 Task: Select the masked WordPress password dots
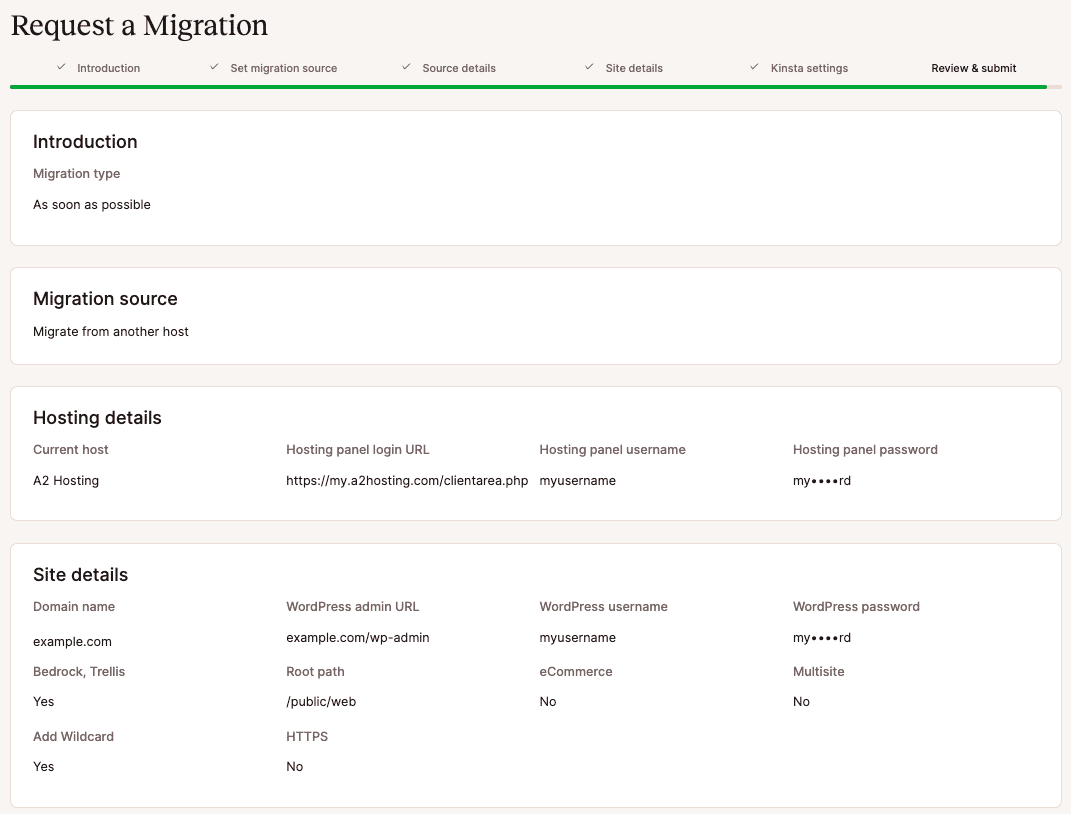click(x=821, y=637)
